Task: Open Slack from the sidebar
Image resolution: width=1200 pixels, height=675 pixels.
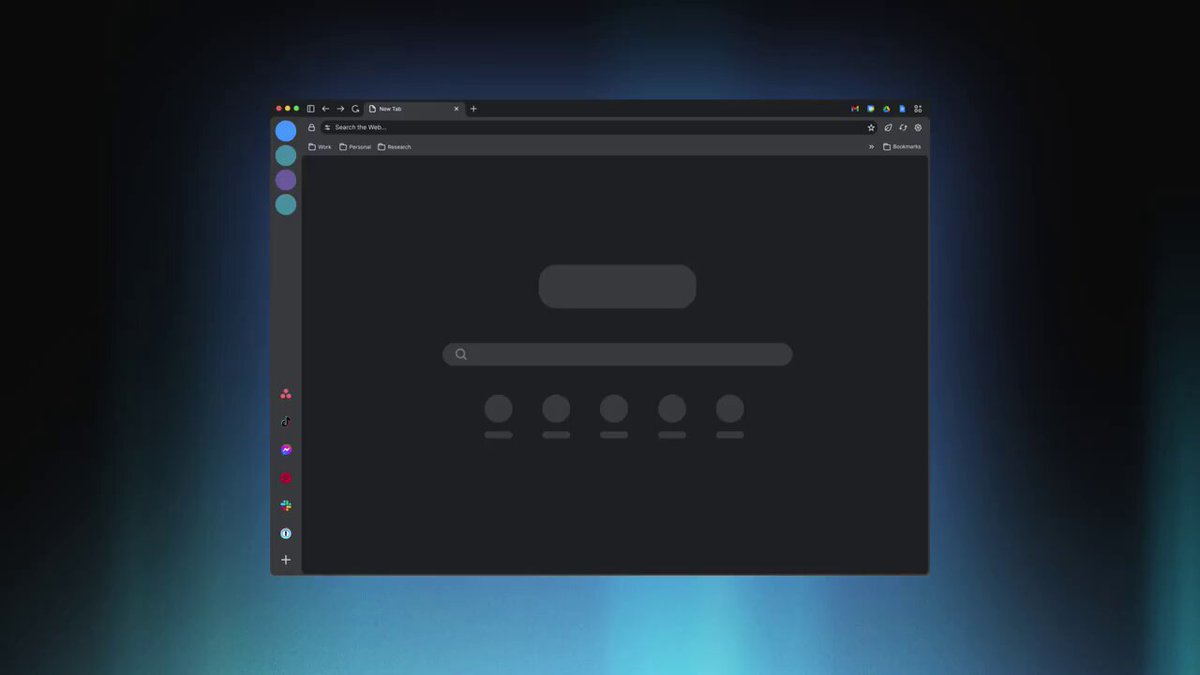Action: click(x=286, y=506)
